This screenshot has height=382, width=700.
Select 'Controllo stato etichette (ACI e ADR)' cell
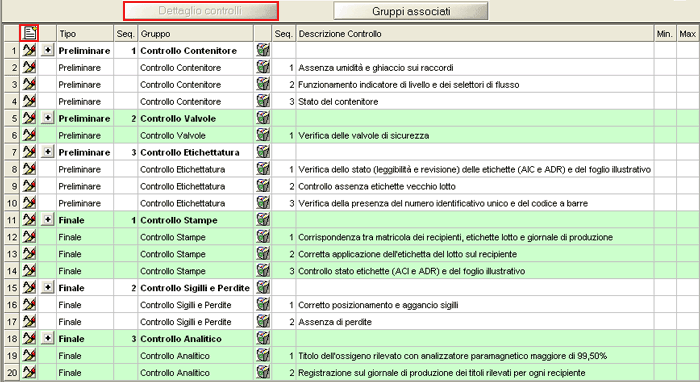coord(475,271)
